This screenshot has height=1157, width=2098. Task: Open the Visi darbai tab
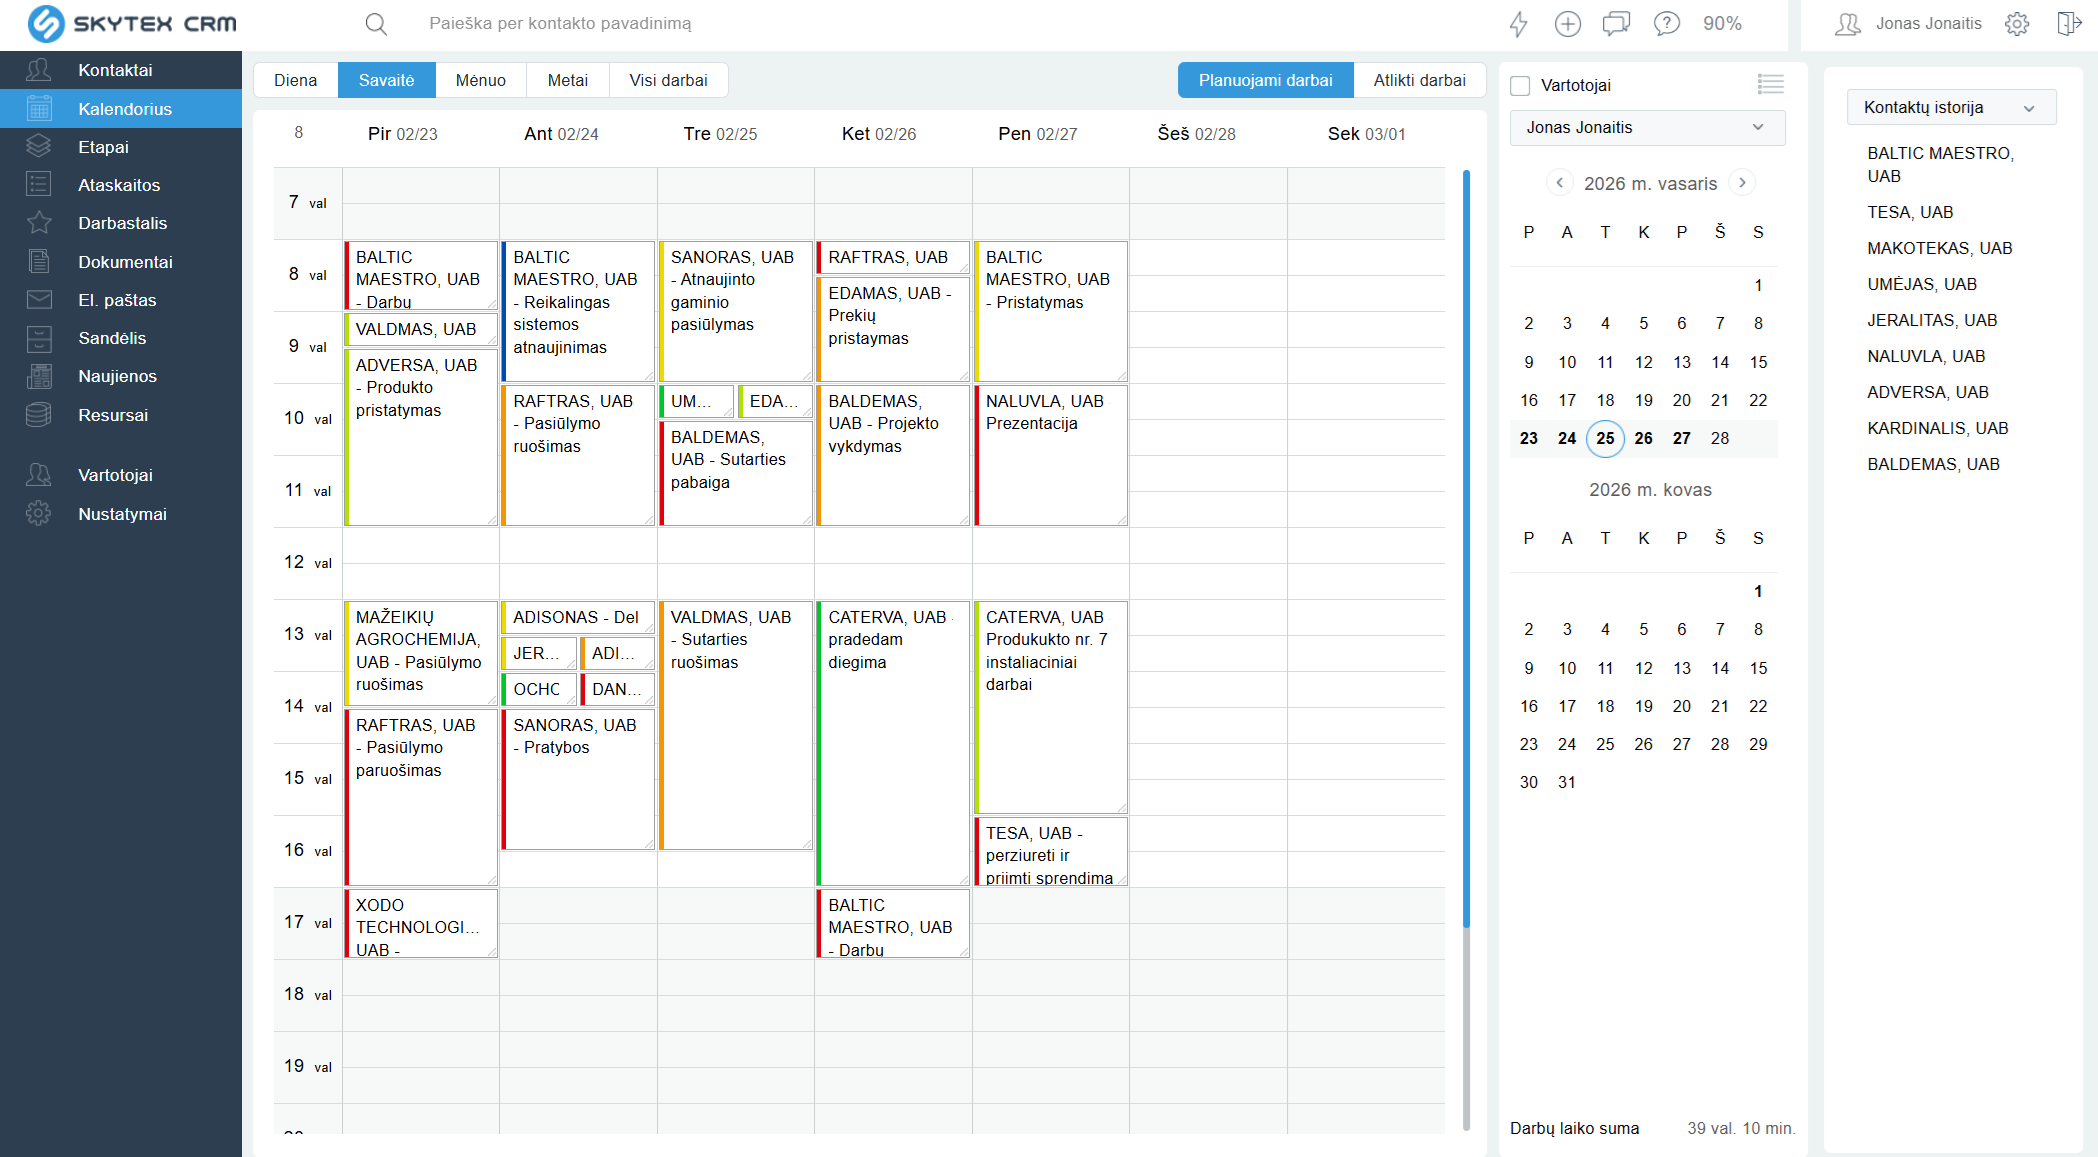(668, 81)
